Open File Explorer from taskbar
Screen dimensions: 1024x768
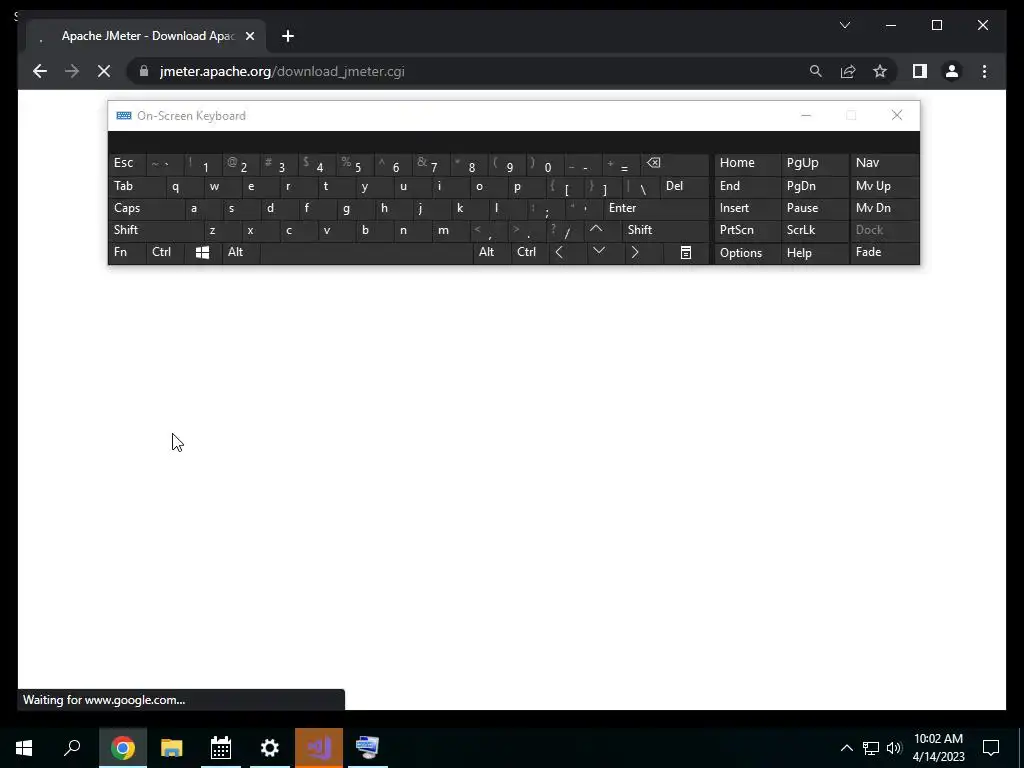click(172, 748)
